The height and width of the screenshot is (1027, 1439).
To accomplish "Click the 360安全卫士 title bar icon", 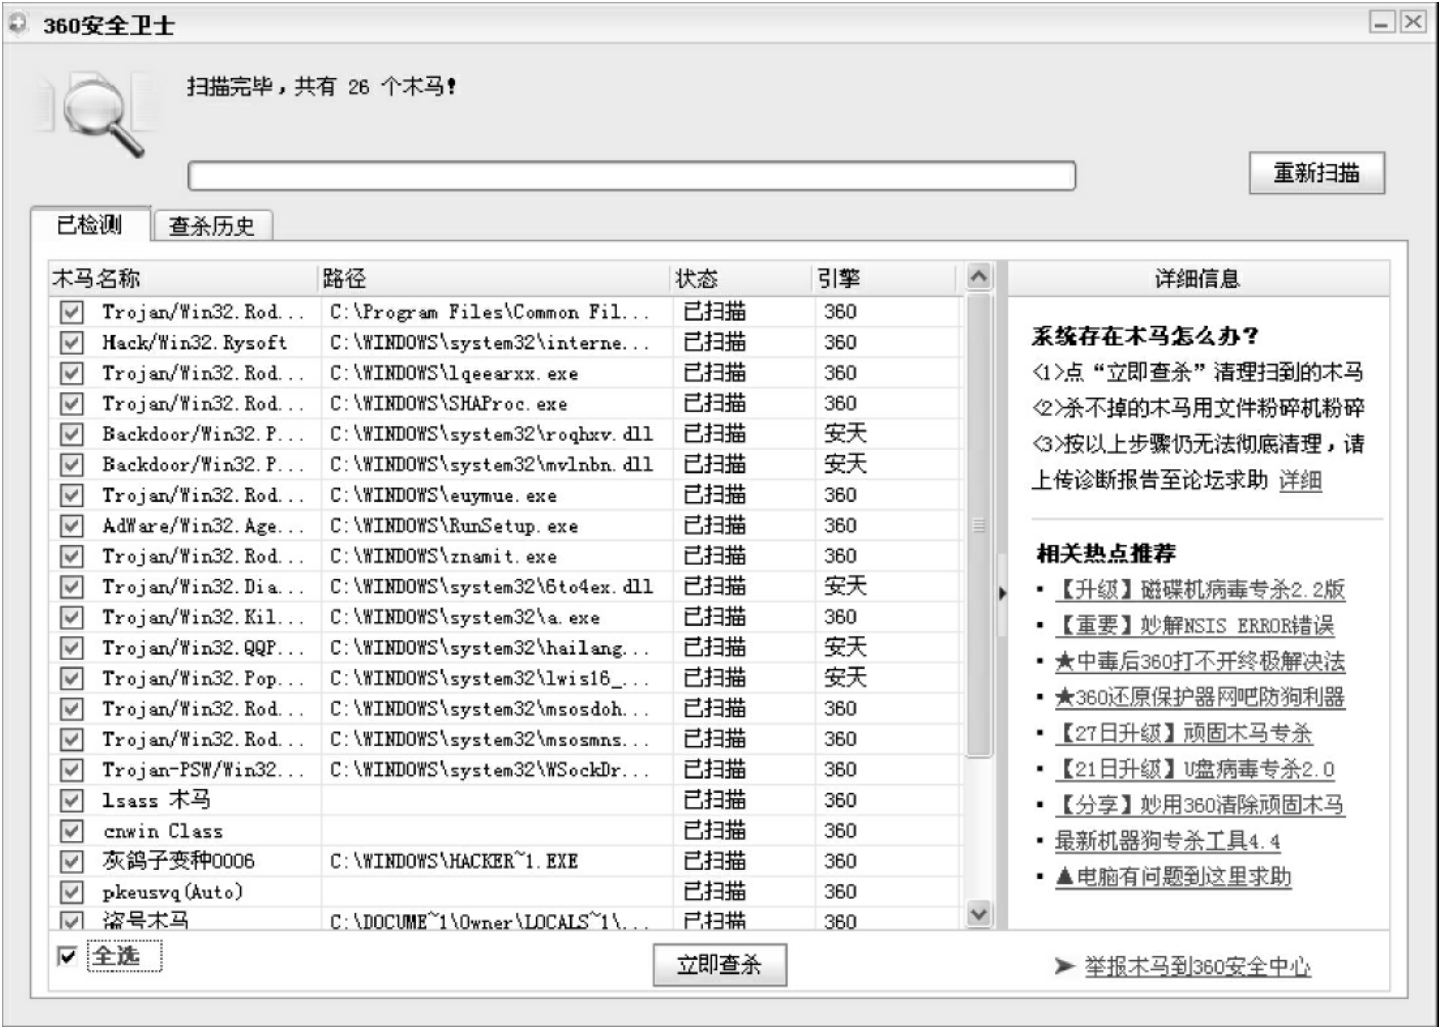I will point(18,23).
